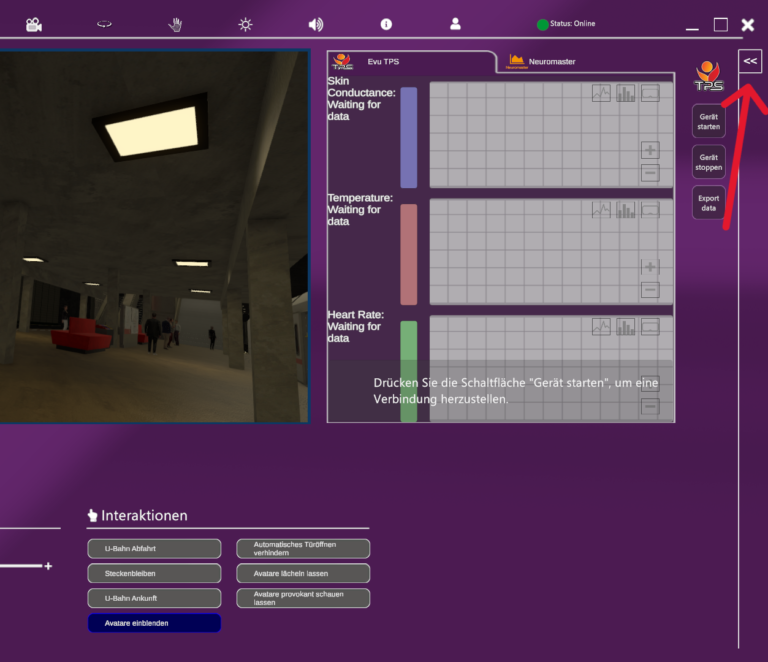Select bar chart view for Skin Conductance

625,93
